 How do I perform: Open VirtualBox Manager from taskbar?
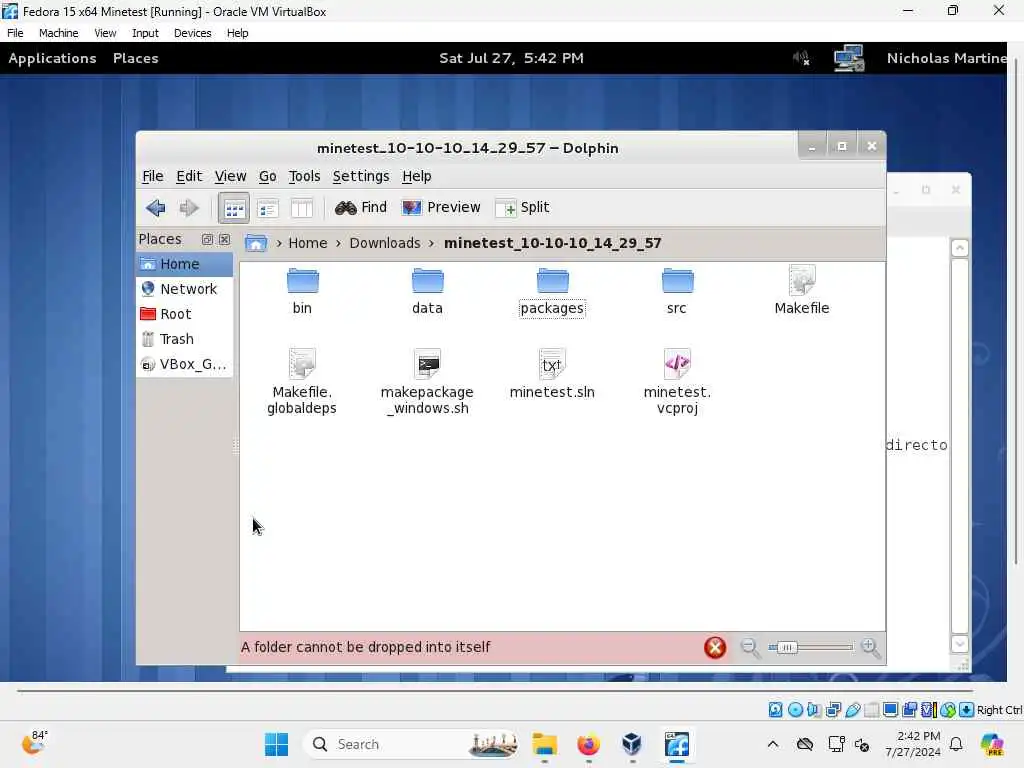coord(632,744)
